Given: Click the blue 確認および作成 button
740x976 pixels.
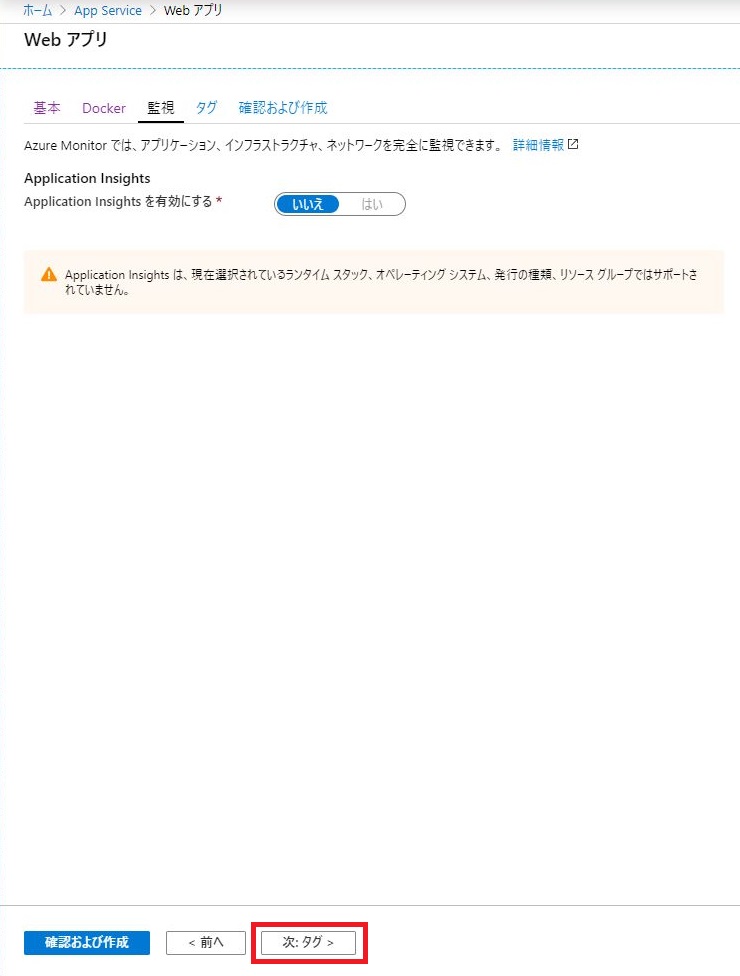Looking at the screenshot, I should [87, 942].
